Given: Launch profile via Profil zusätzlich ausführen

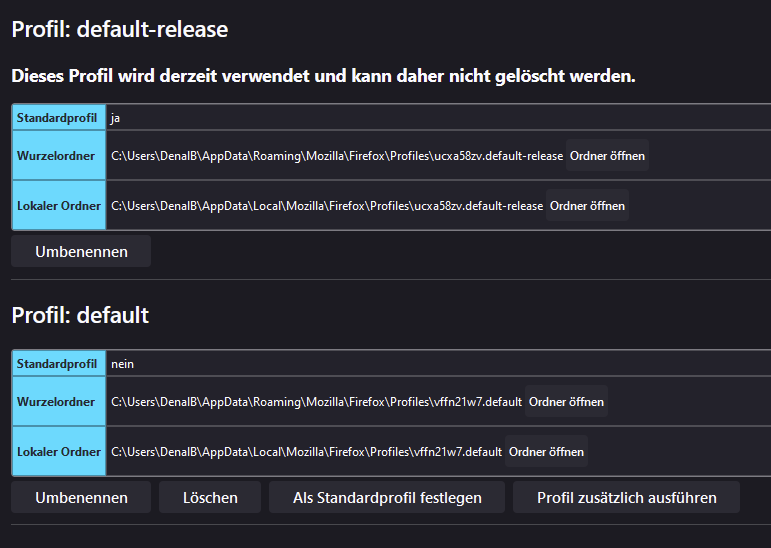Looking at the screenshot, I should pyautogui.click(x=626, y=498).
